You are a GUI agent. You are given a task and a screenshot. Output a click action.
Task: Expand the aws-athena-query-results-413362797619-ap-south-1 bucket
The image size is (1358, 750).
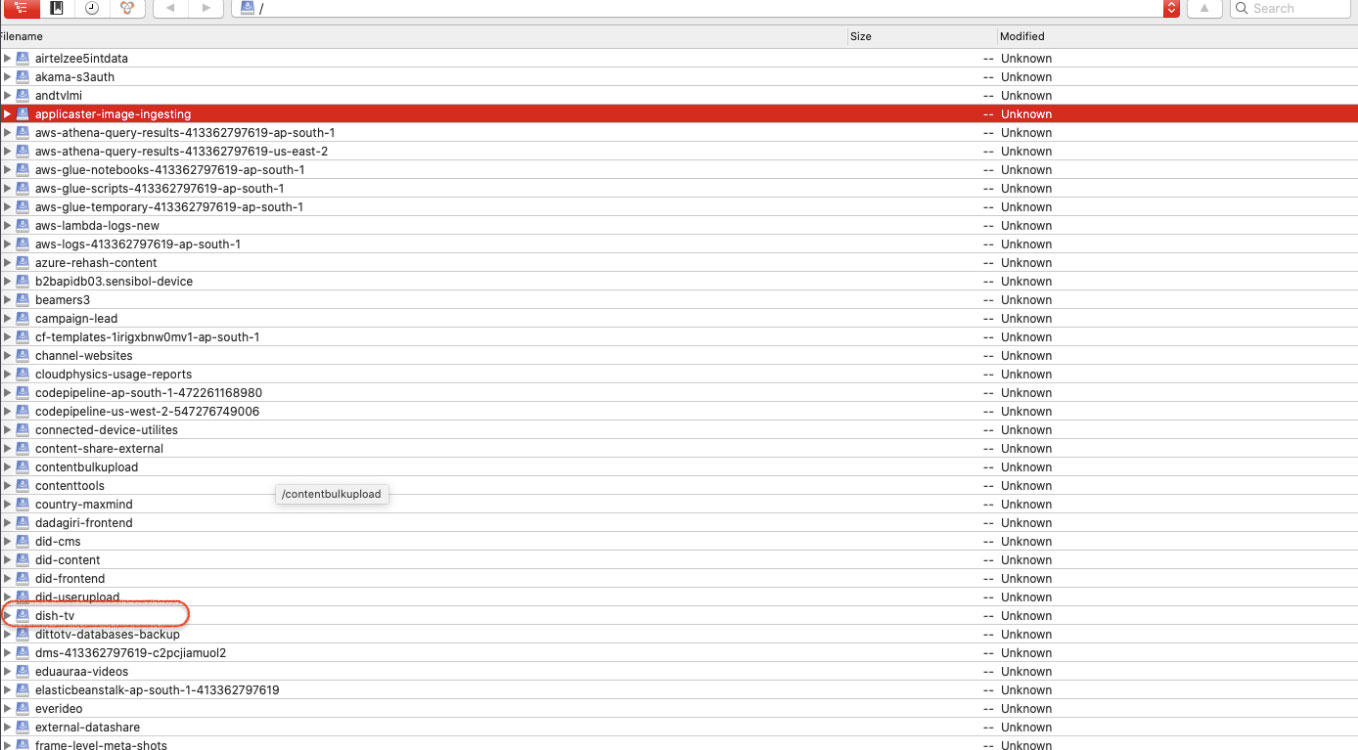point(7,132)
